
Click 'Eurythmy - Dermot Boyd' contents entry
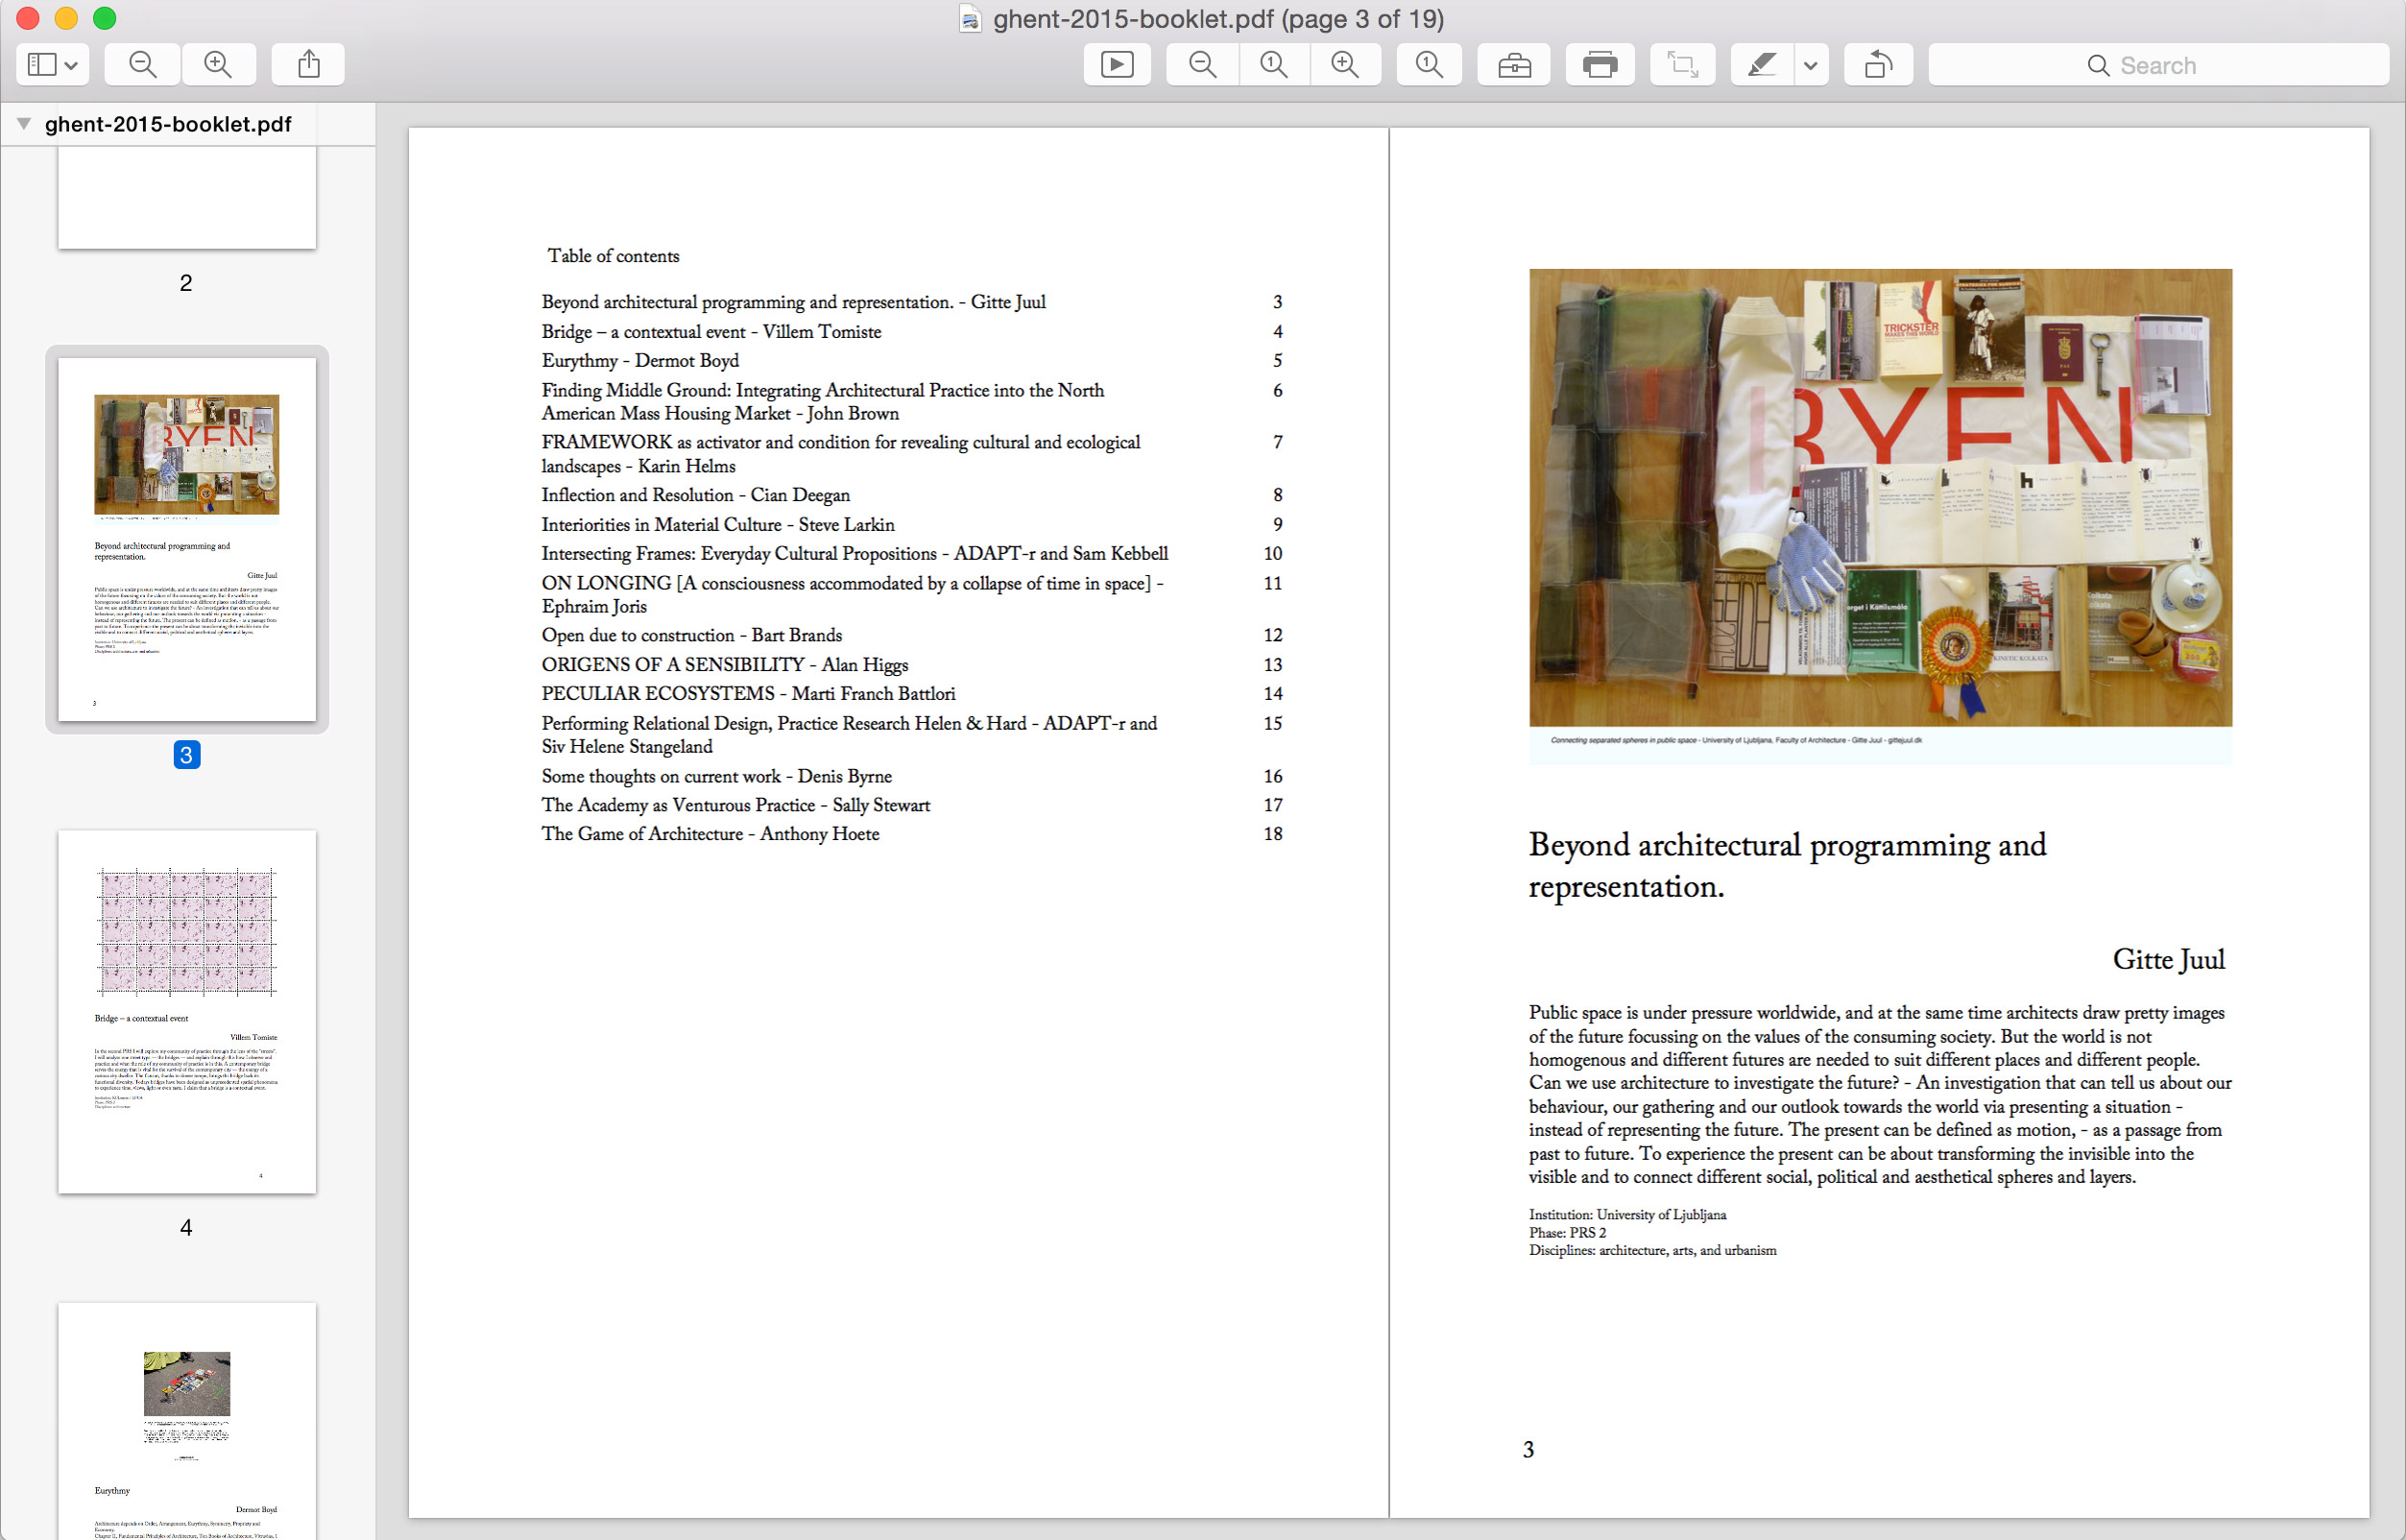point(640,361)
